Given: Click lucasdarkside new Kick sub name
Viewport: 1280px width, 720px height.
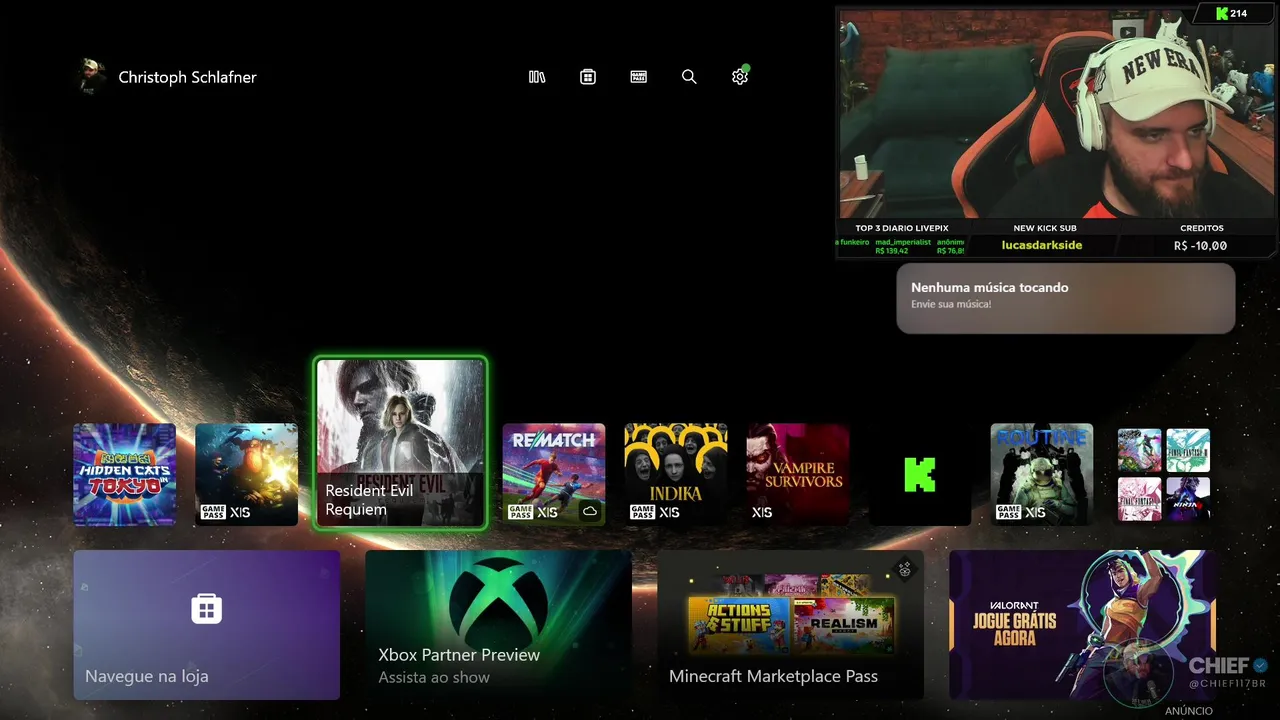Looking at the screenshot, I should click(x=1042, y=245).
